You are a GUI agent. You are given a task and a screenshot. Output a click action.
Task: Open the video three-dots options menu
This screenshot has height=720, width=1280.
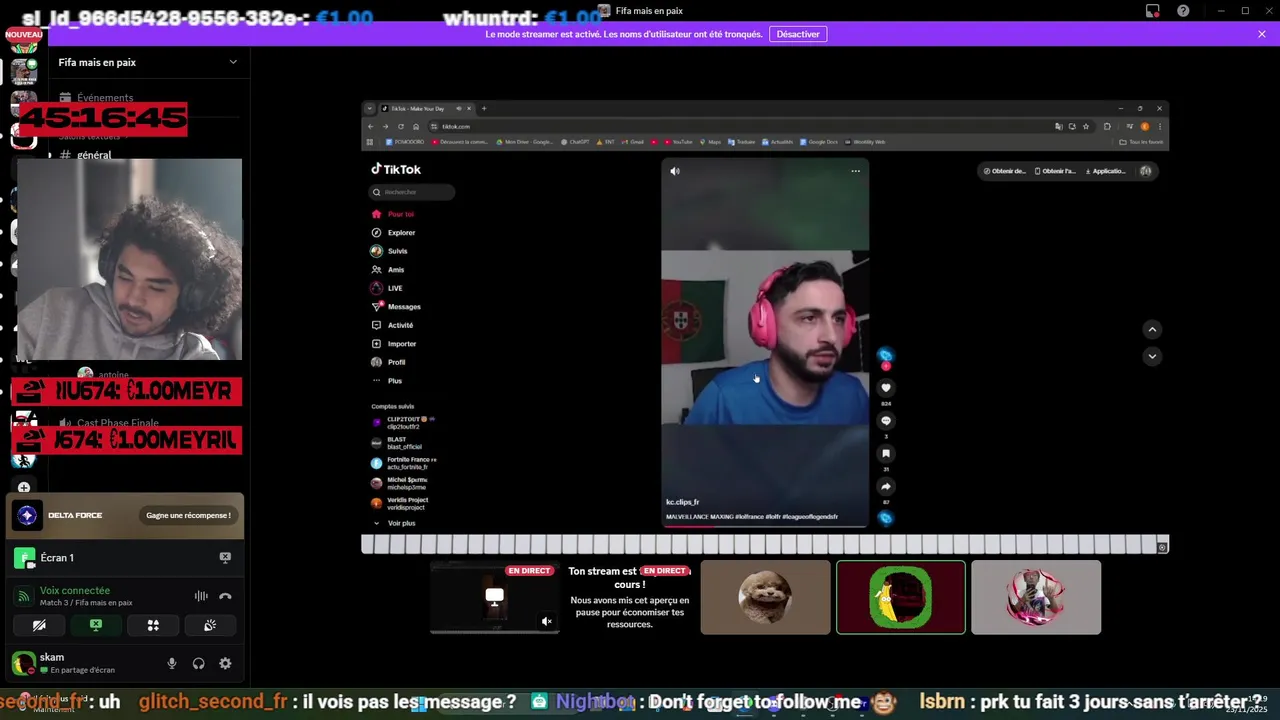[855, 171]
